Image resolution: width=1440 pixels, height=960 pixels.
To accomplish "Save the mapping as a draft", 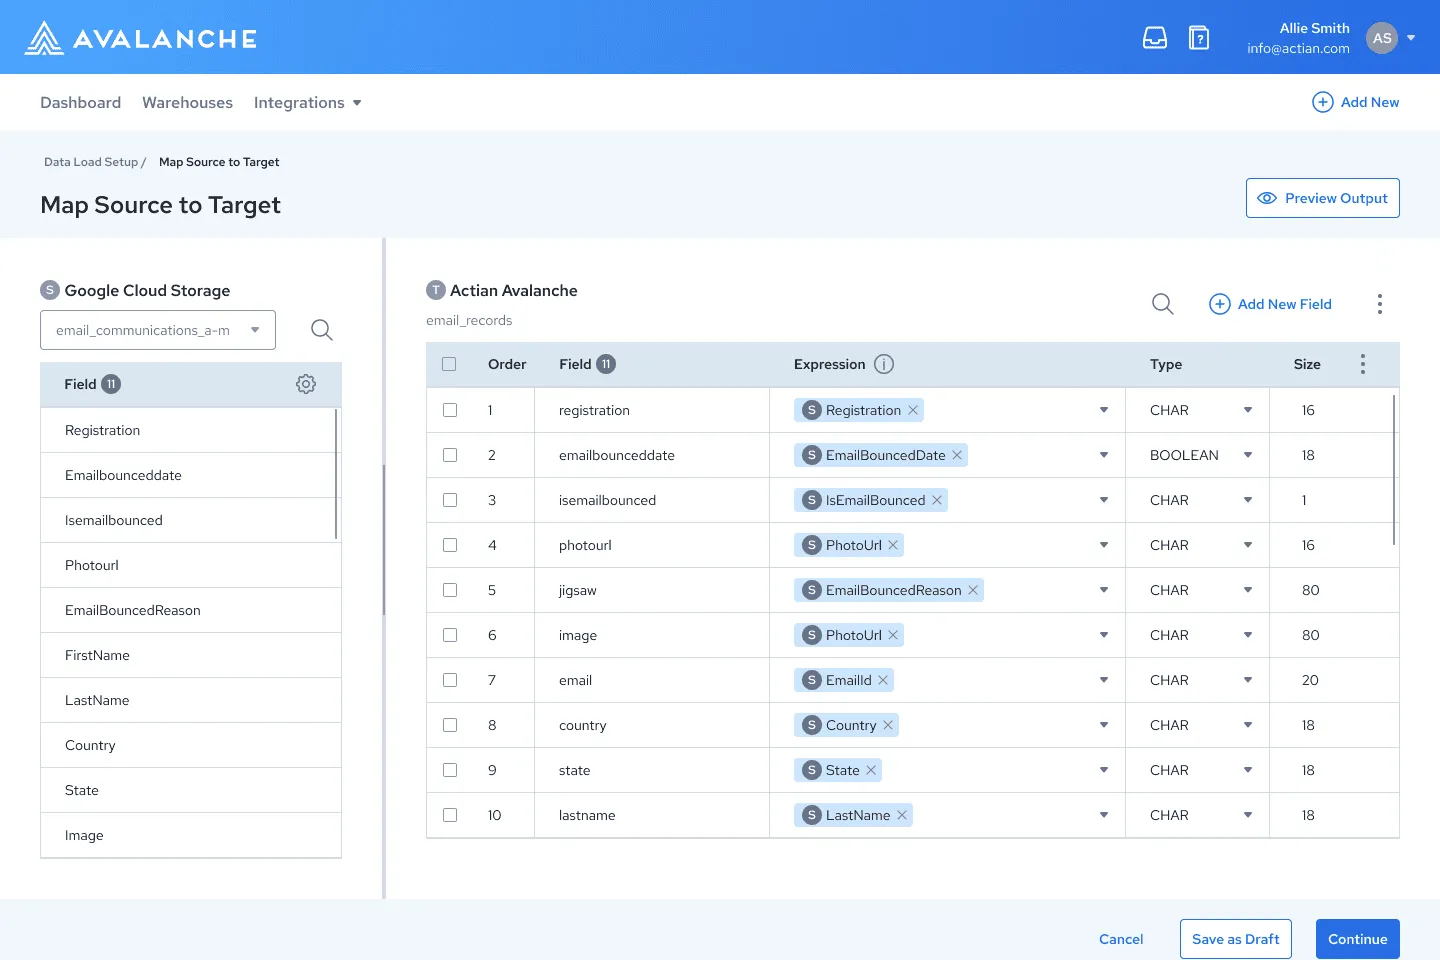I will (1235, 938).
